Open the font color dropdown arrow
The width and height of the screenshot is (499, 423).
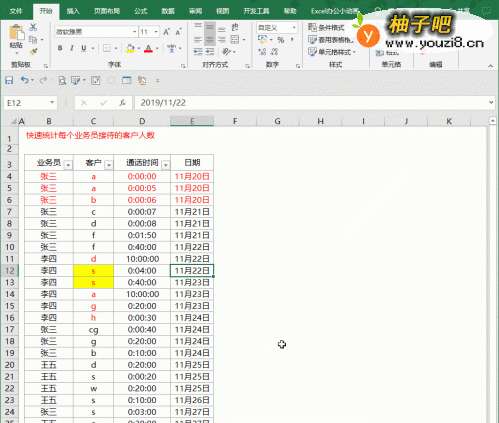click(157, 49)
